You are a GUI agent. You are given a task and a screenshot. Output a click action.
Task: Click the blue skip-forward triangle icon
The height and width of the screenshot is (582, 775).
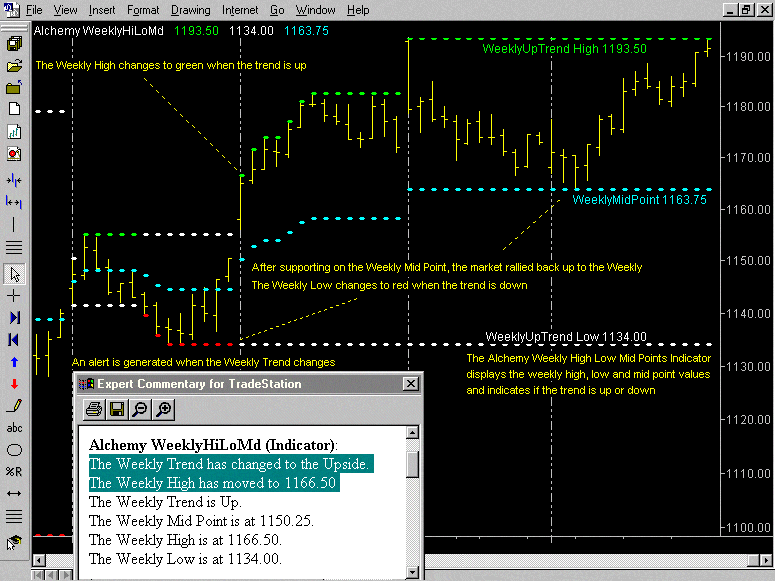(x=14, y=318)
